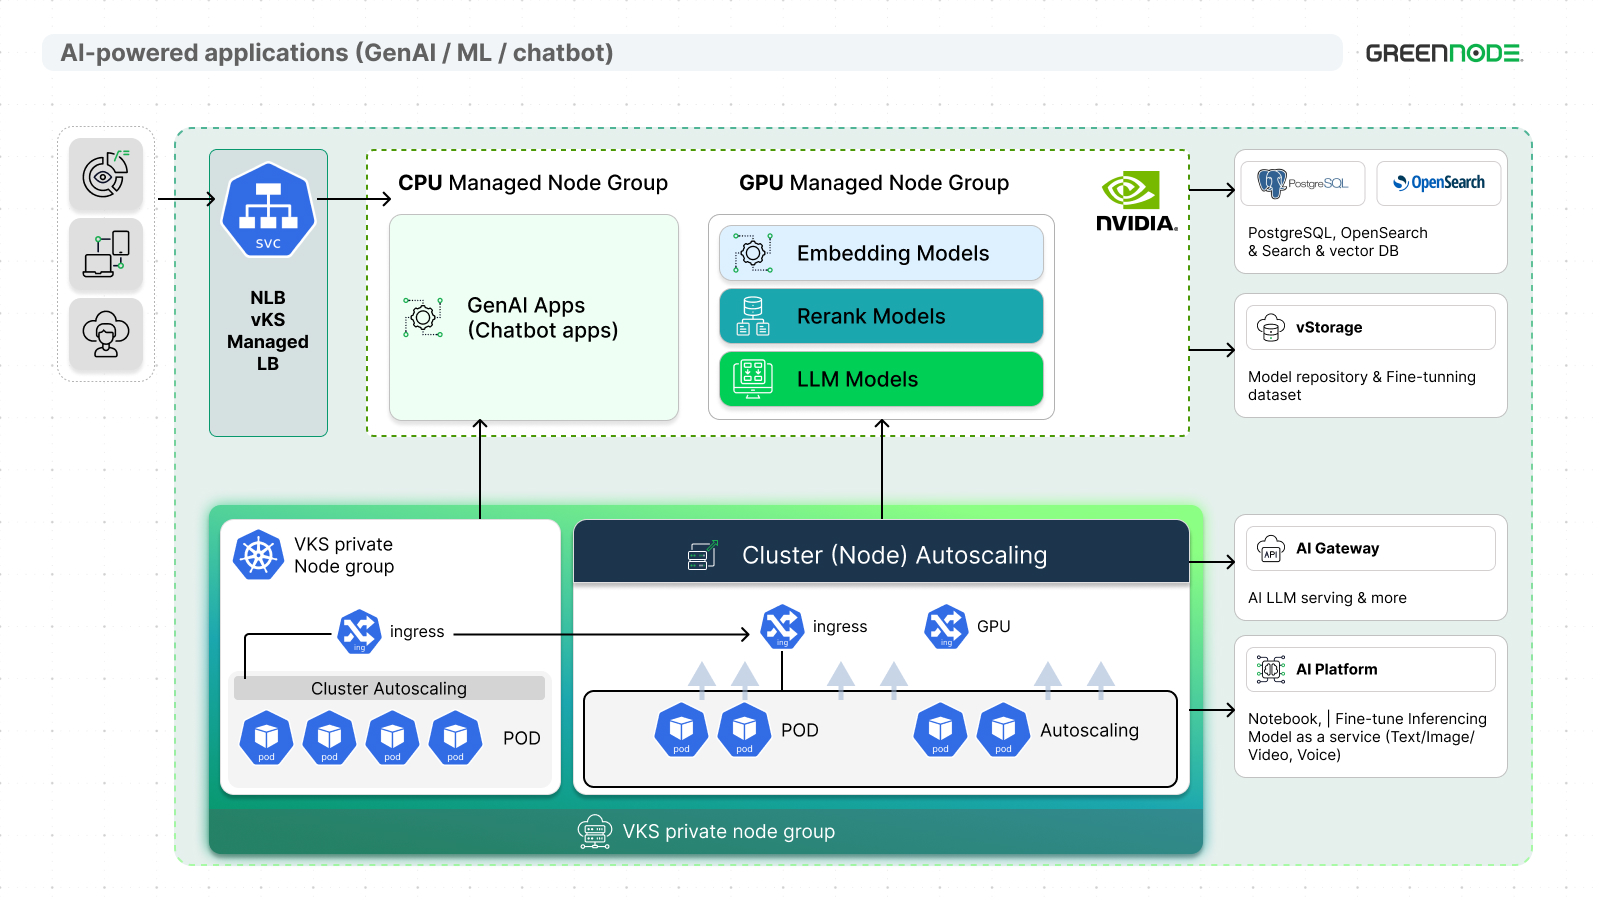This screenshot has height=900, width=1600.
Task: Select the "Rerank Models" label
Action: point(871,317)
